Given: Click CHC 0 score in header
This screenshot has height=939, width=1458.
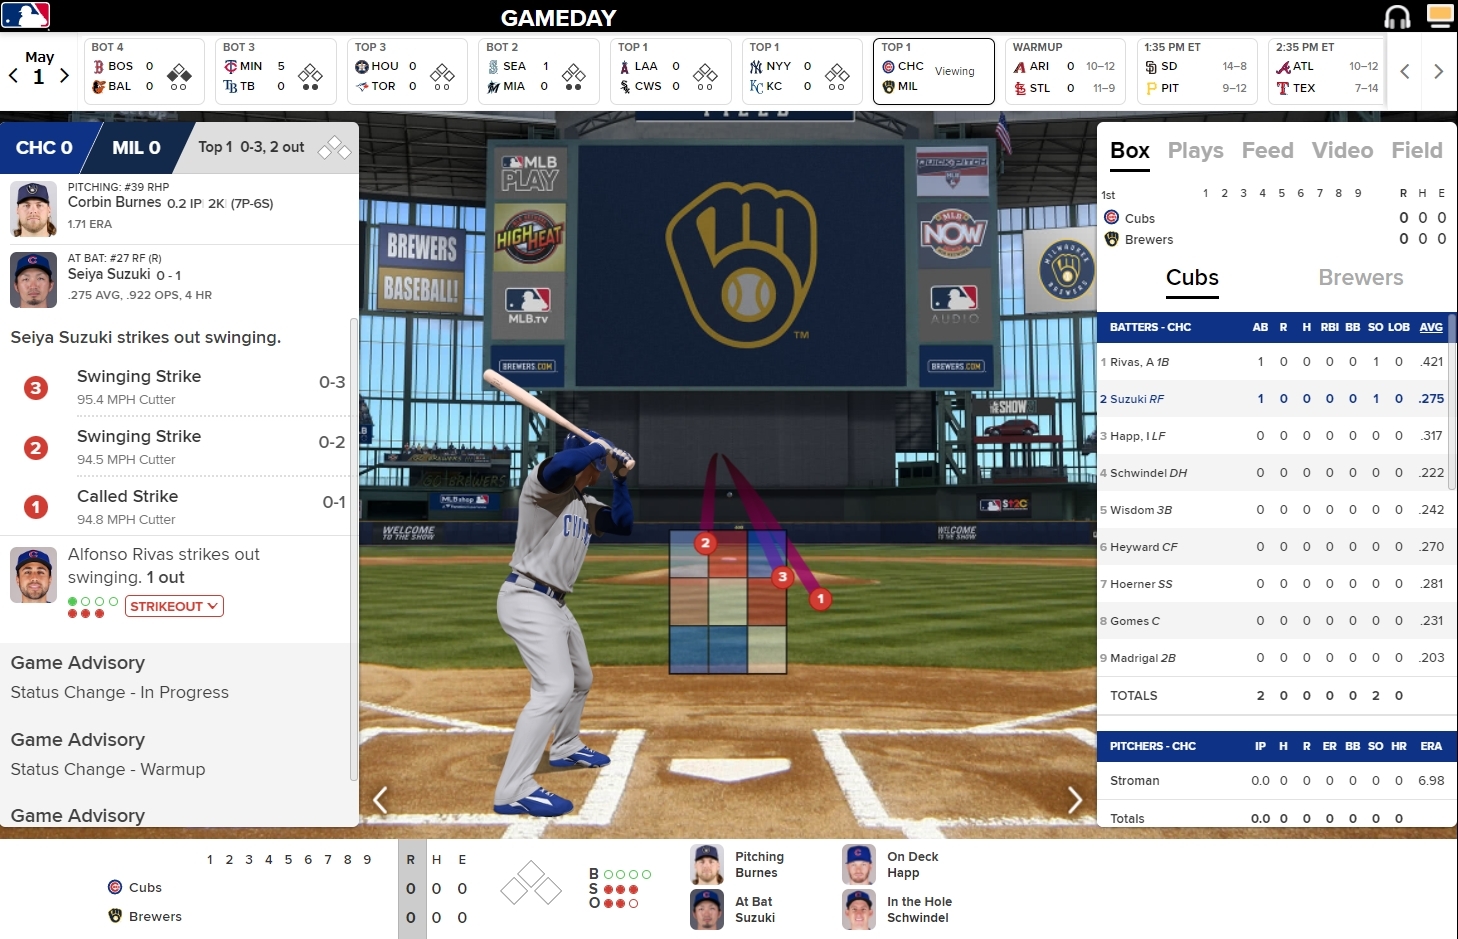Looking at the screenshot, I should pyautogui.click(x=44, y=148).
